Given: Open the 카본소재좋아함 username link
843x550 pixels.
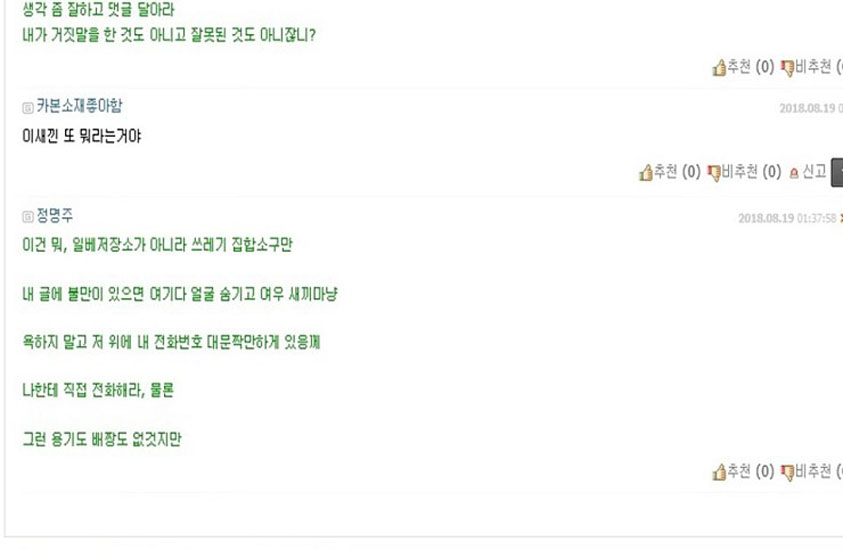Looking at the screenshot, I should tap(80, 106).
